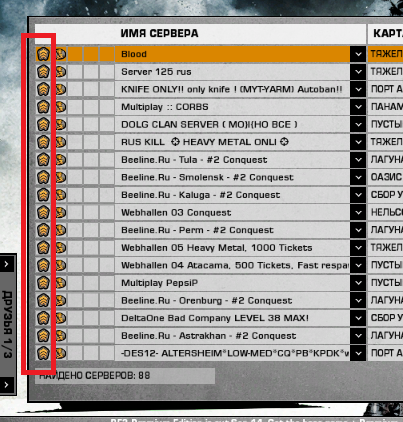This screenshot has width=403, height=422.
Task: Click rank badge for -DES12- ALTERSHEIM server
Action: (43, 353)
